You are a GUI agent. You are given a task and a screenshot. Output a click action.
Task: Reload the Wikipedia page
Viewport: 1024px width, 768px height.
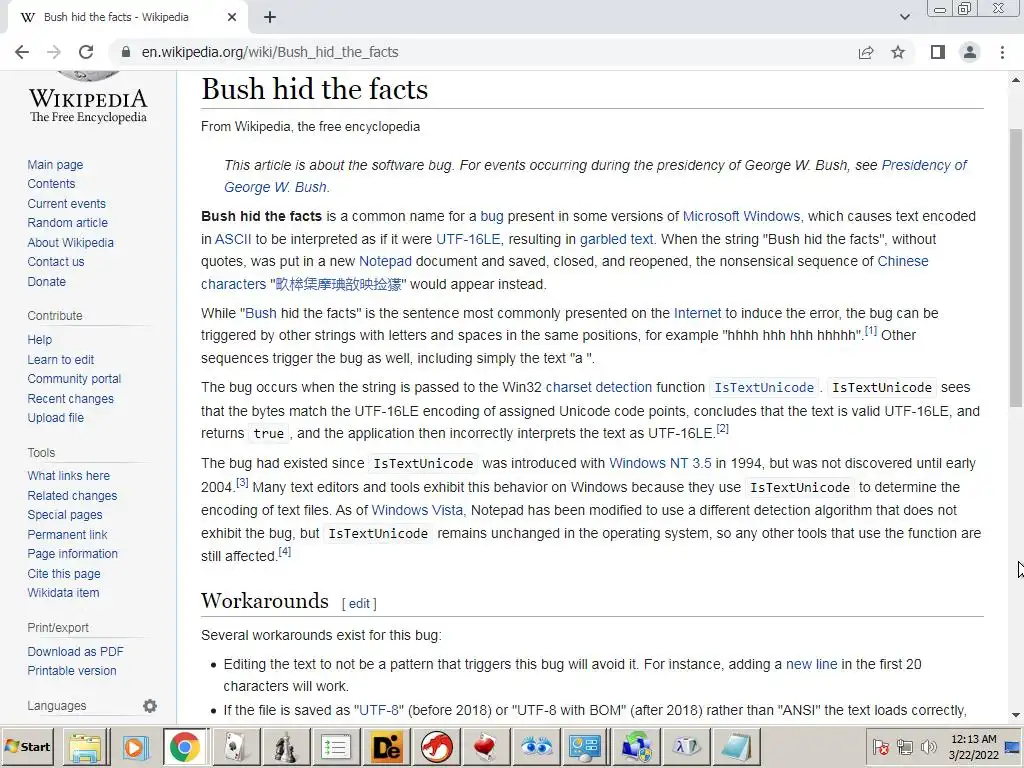(86, 52)
